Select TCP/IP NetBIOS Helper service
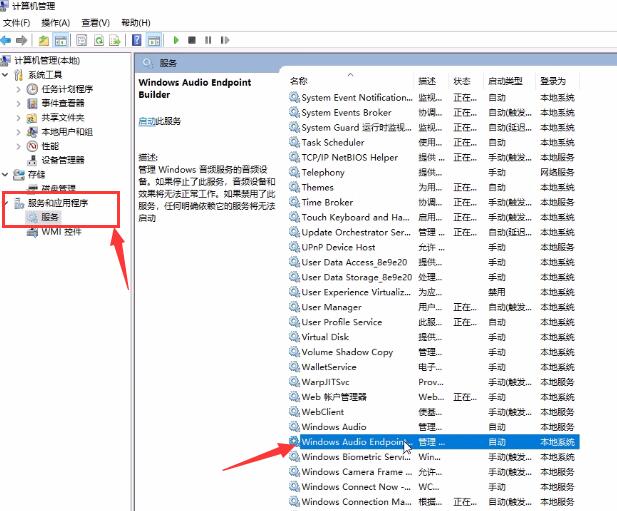This screenshot has height=511, width=617. click(433, 157)
